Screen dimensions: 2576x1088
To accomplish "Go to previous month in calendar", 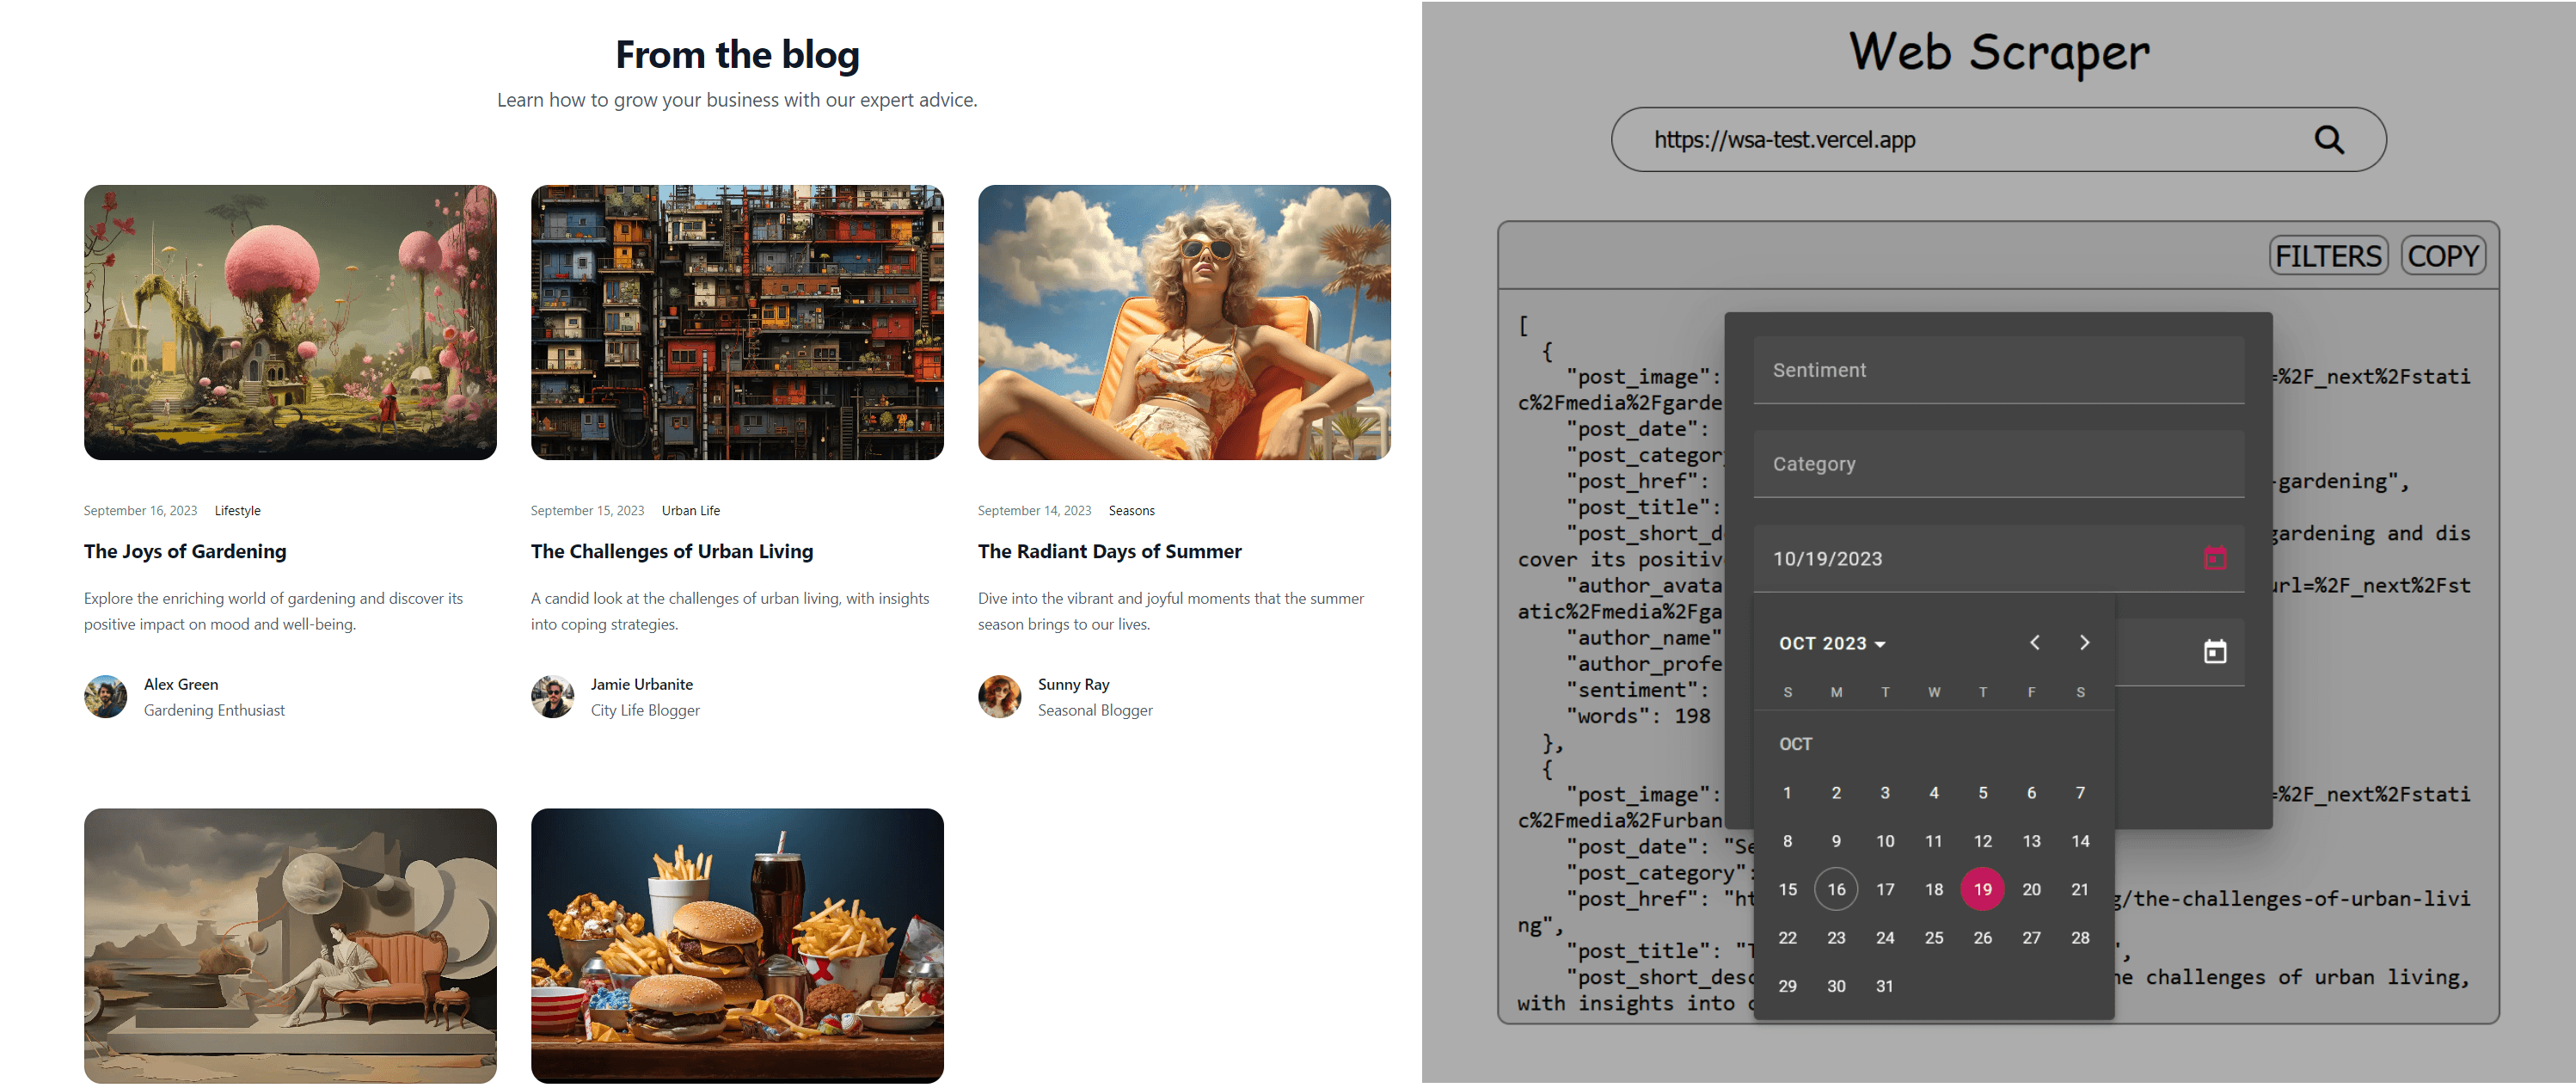I will 2034,643.
